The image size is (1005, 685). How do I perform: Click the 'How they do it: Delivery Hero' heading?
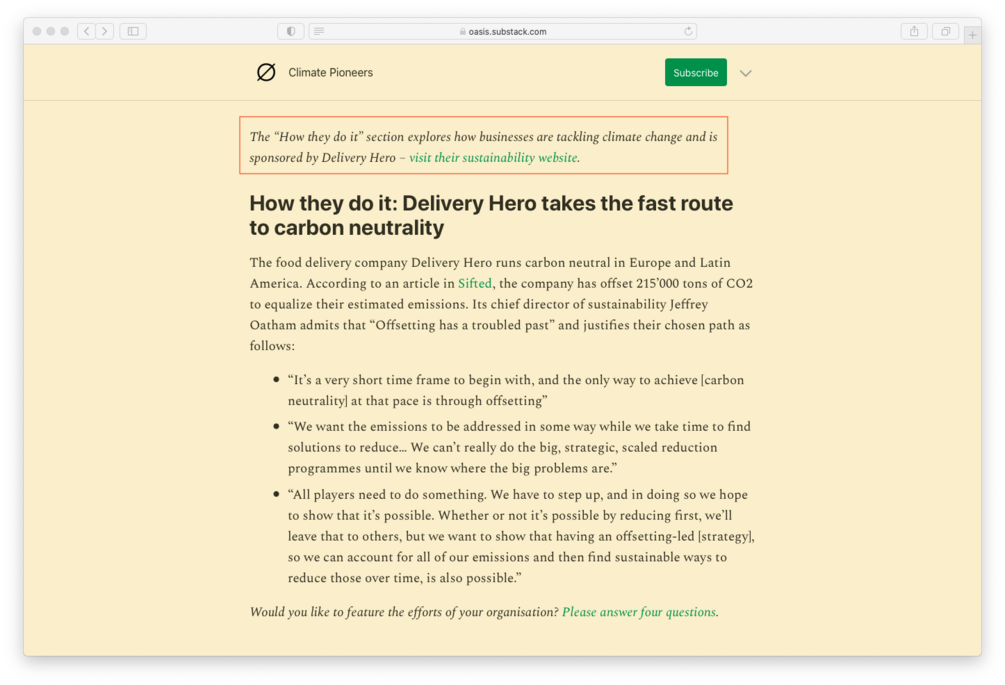coord(491,215)
